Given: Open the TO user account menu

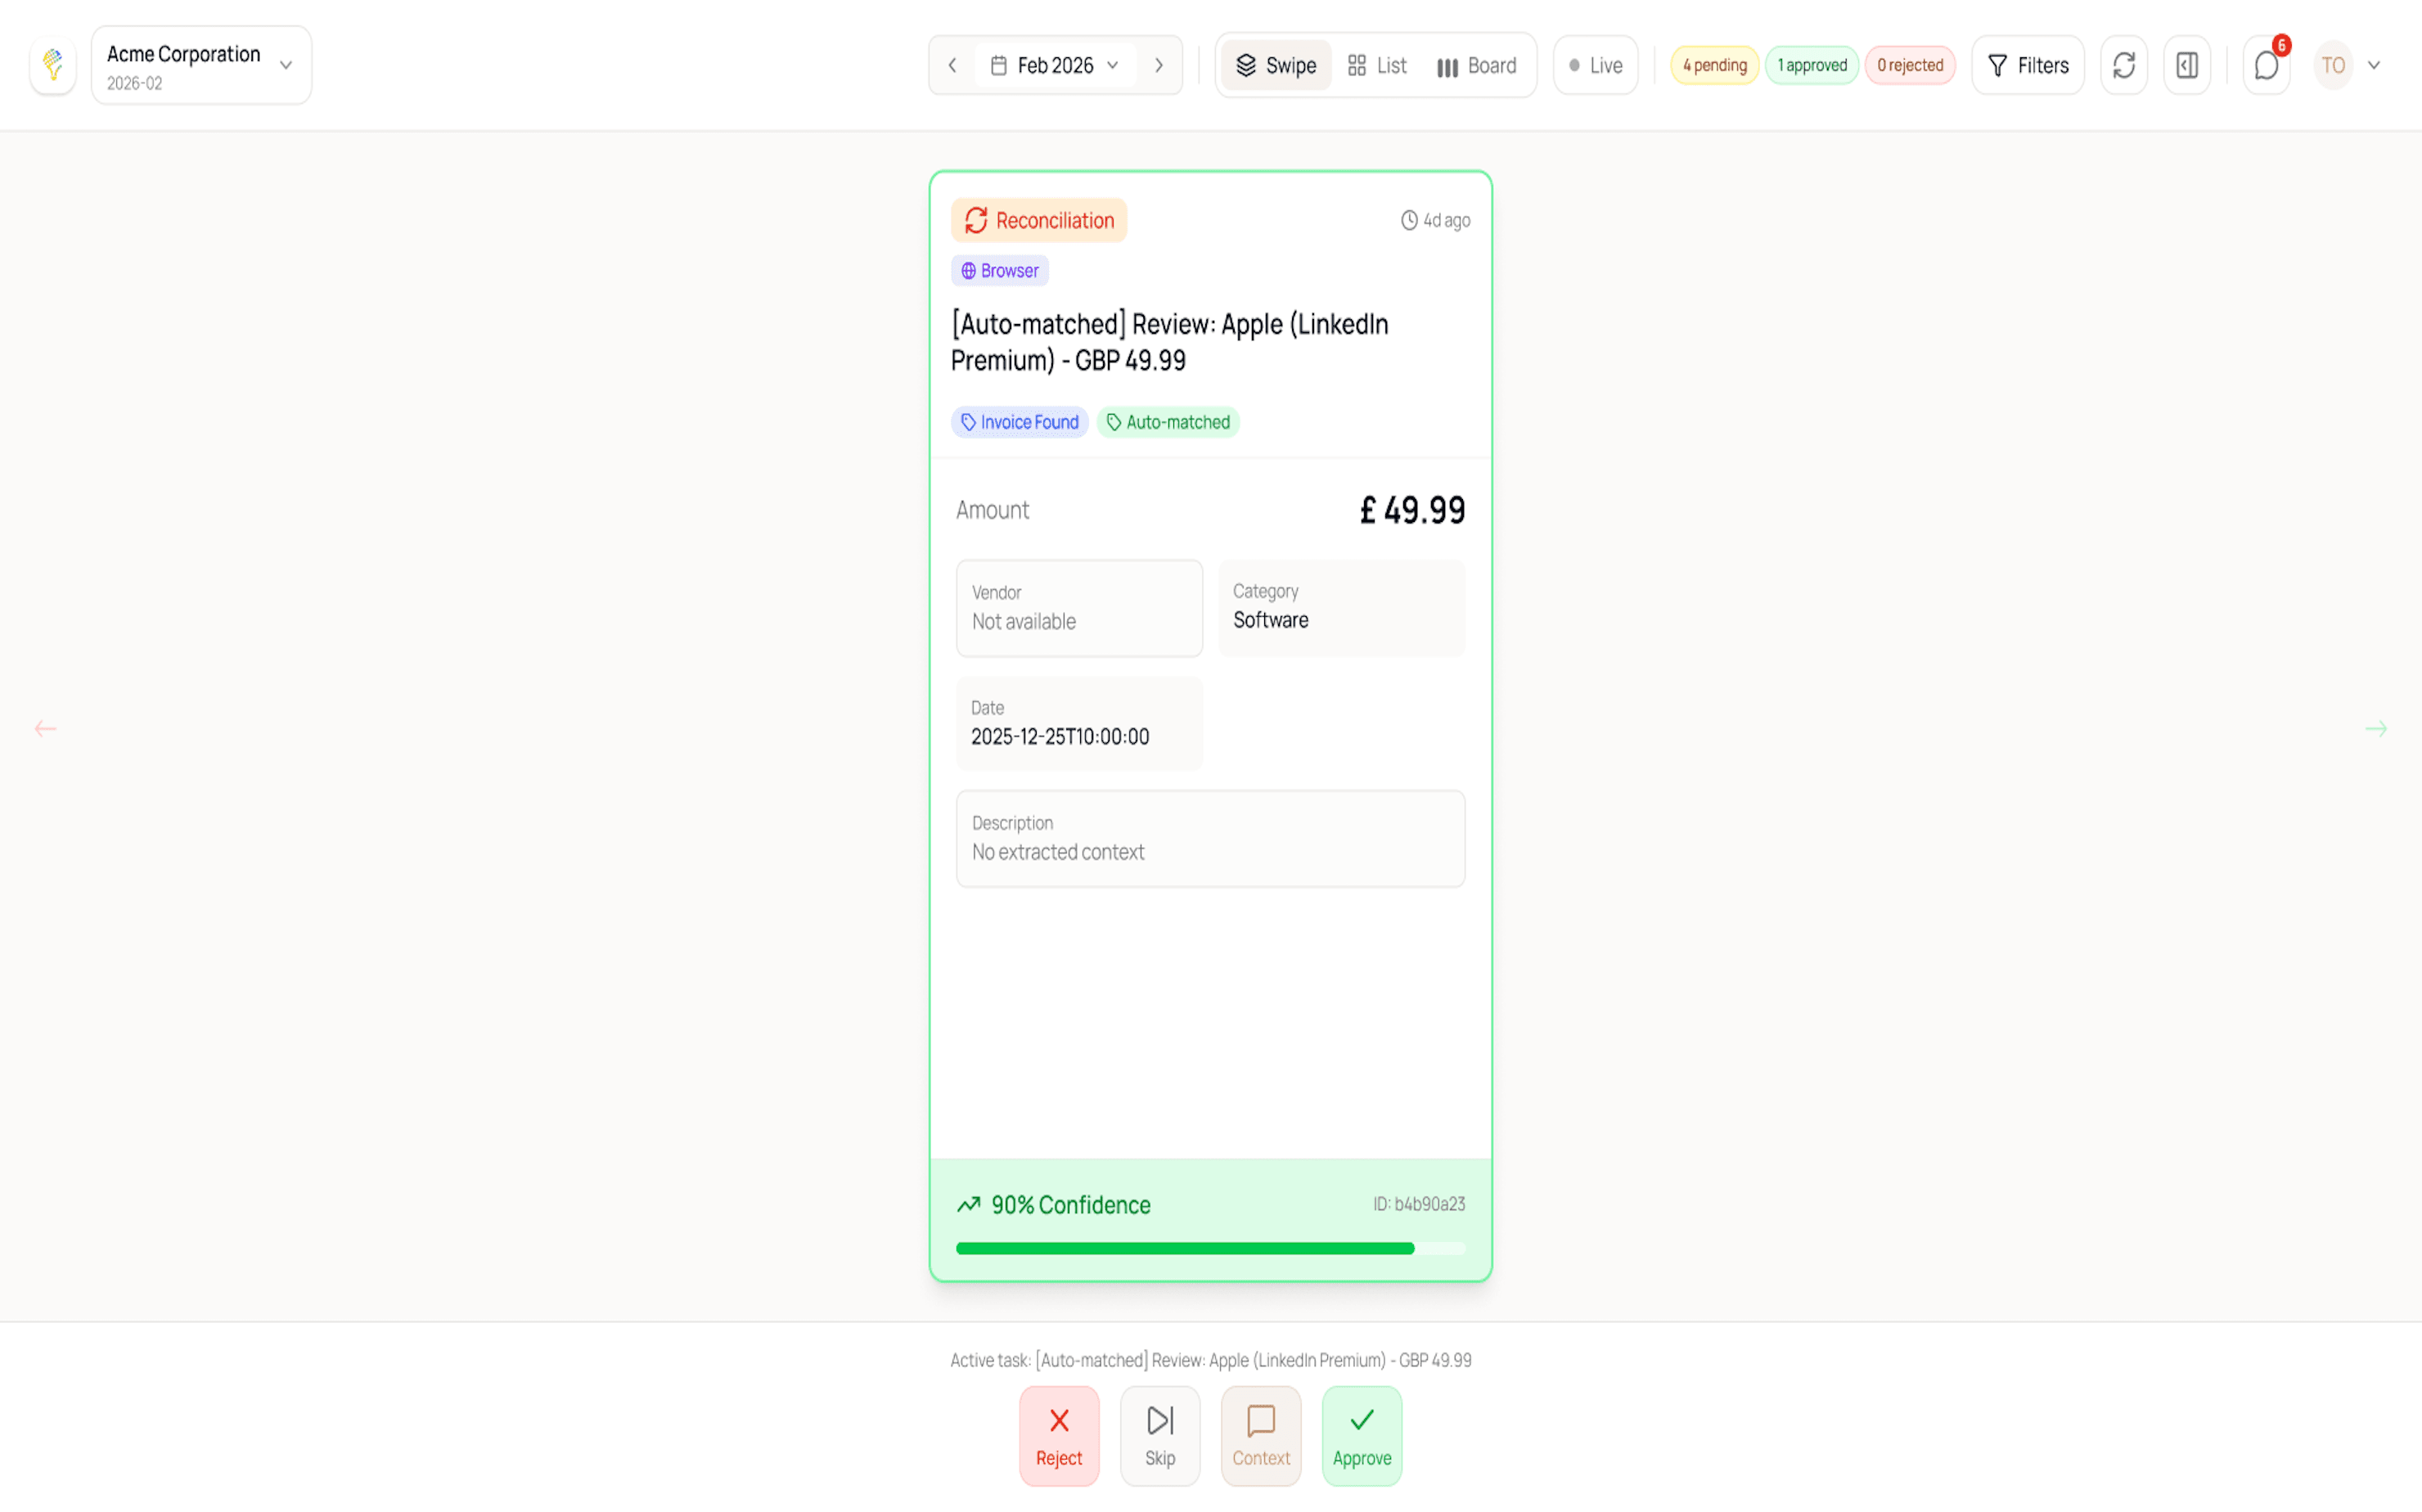Looking at the screenshot, I should [2346, 66].
